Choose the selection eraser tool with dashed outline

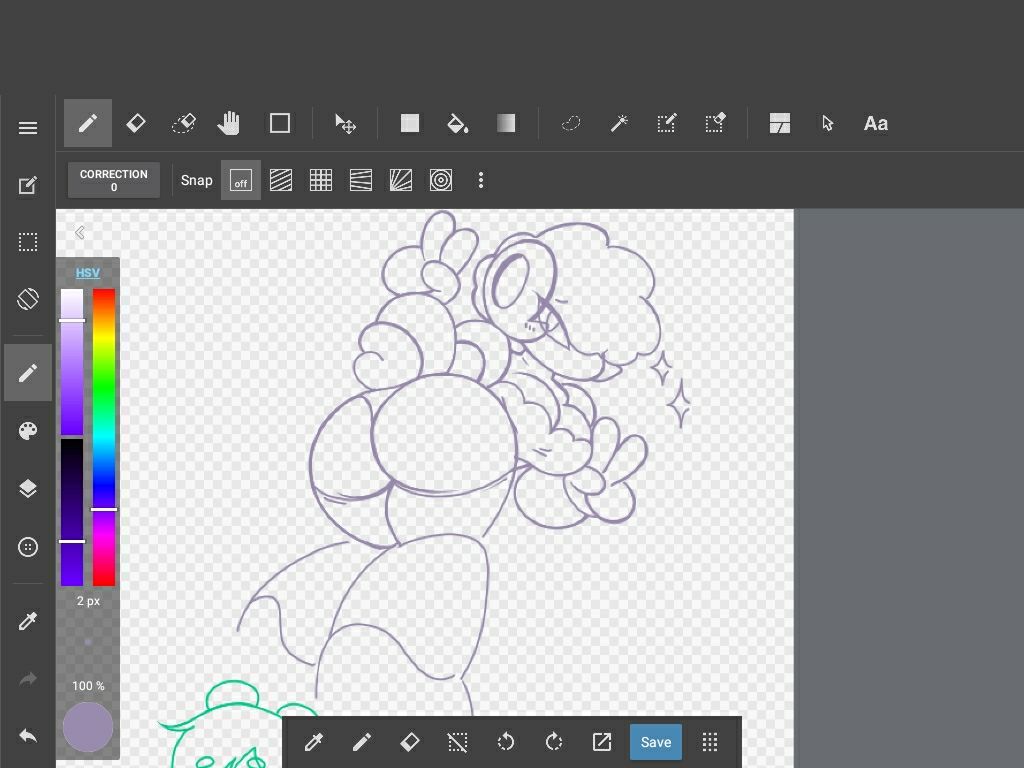click(x=184, y=123)
